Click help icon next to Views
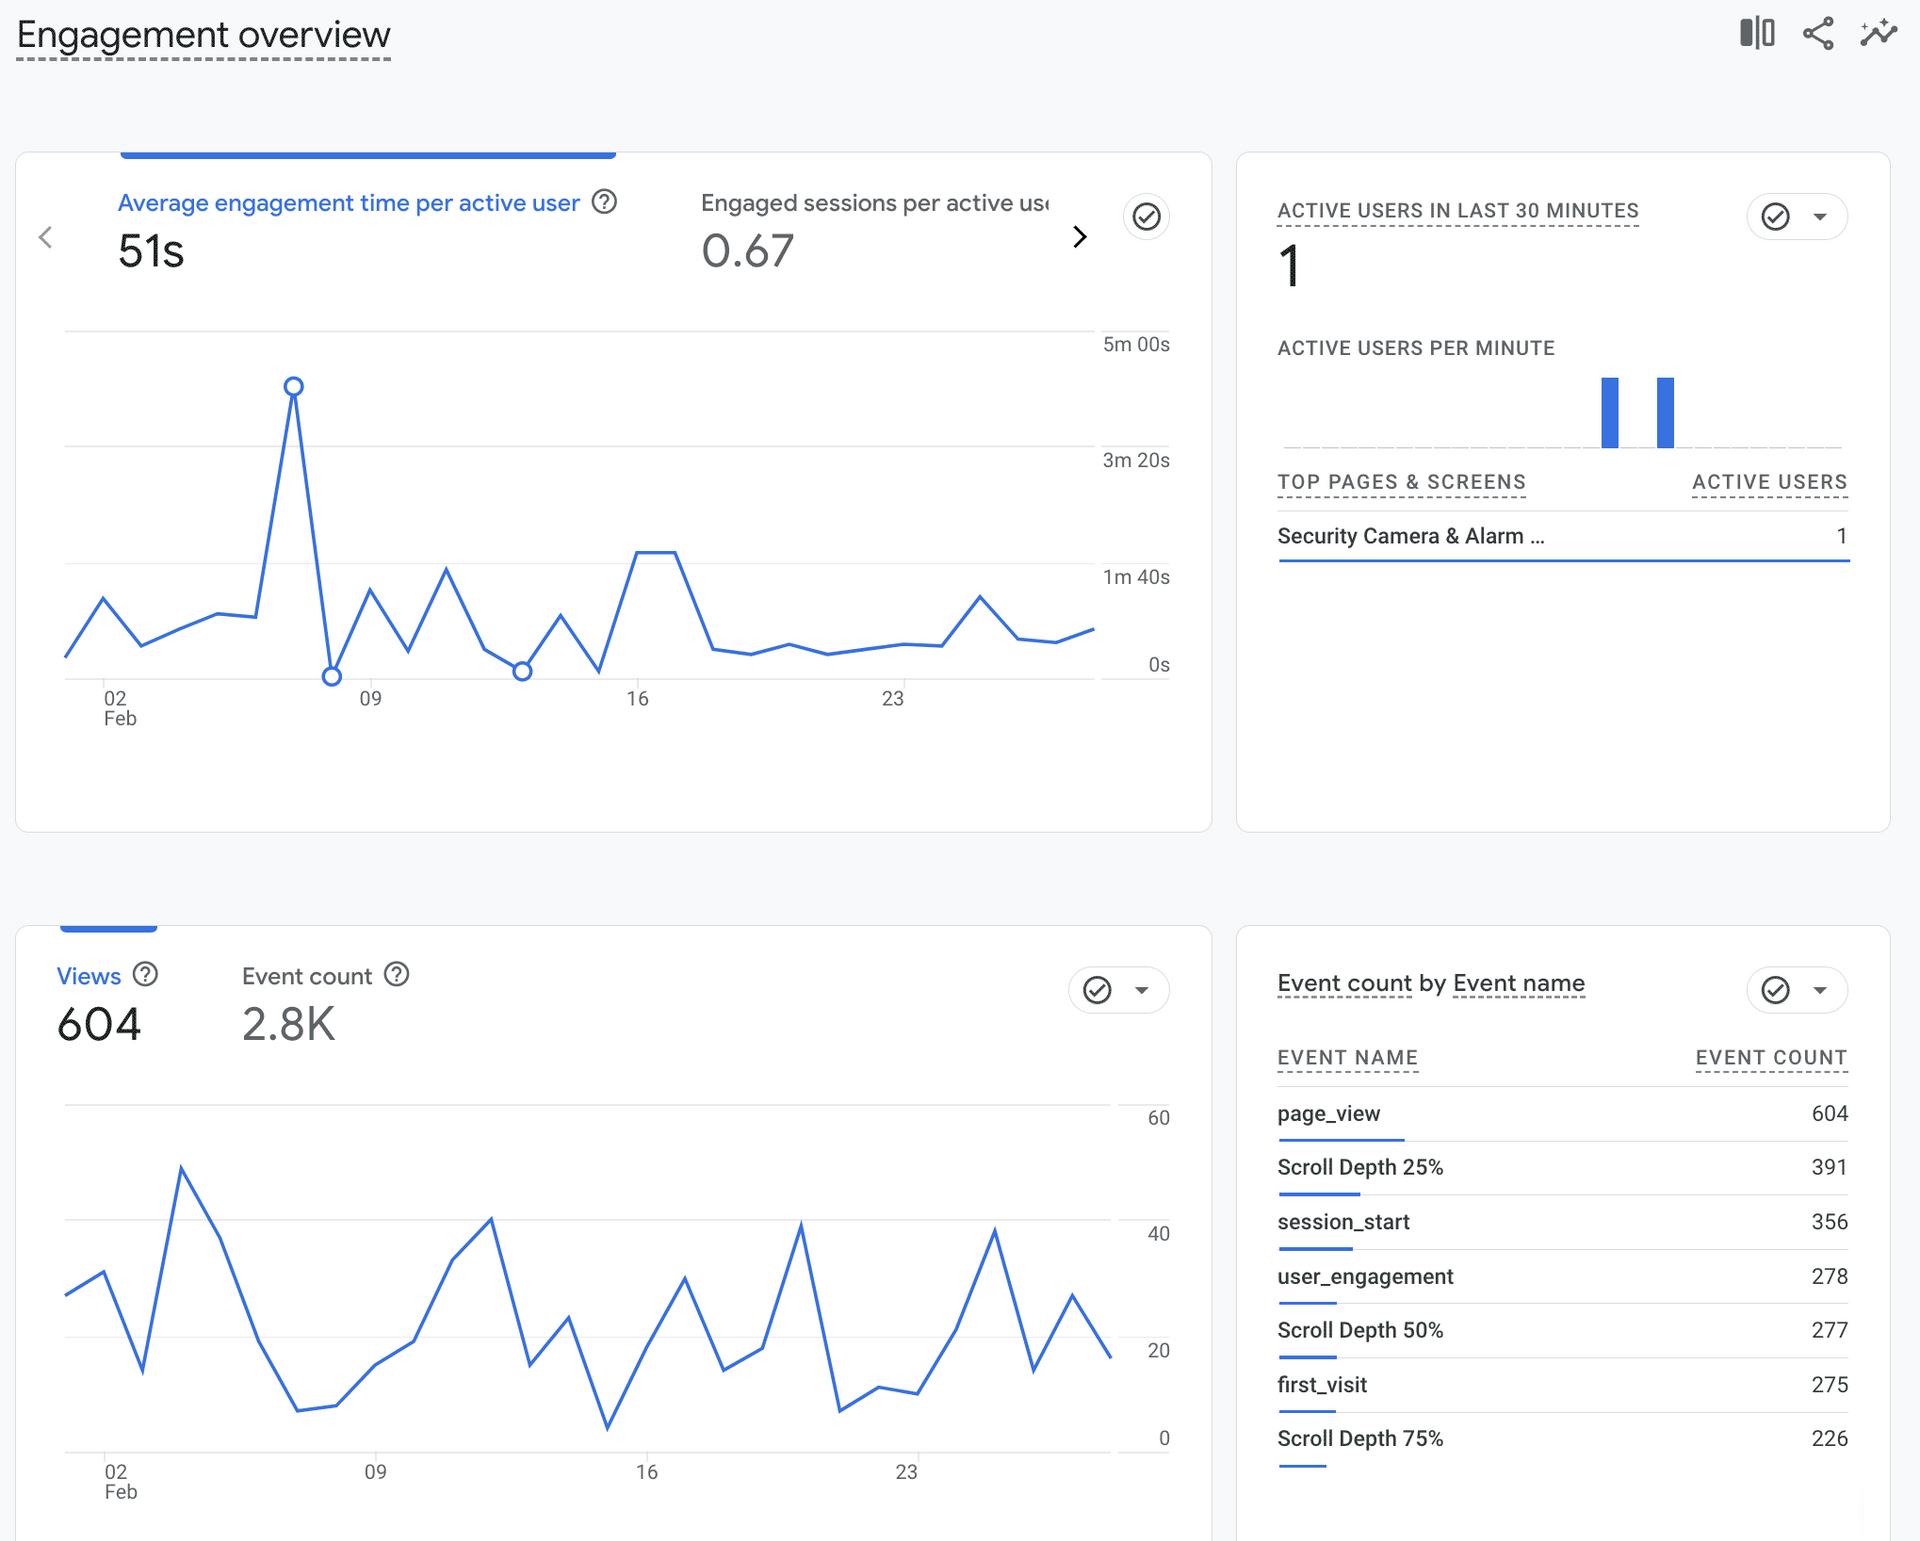 click(145, 975)
